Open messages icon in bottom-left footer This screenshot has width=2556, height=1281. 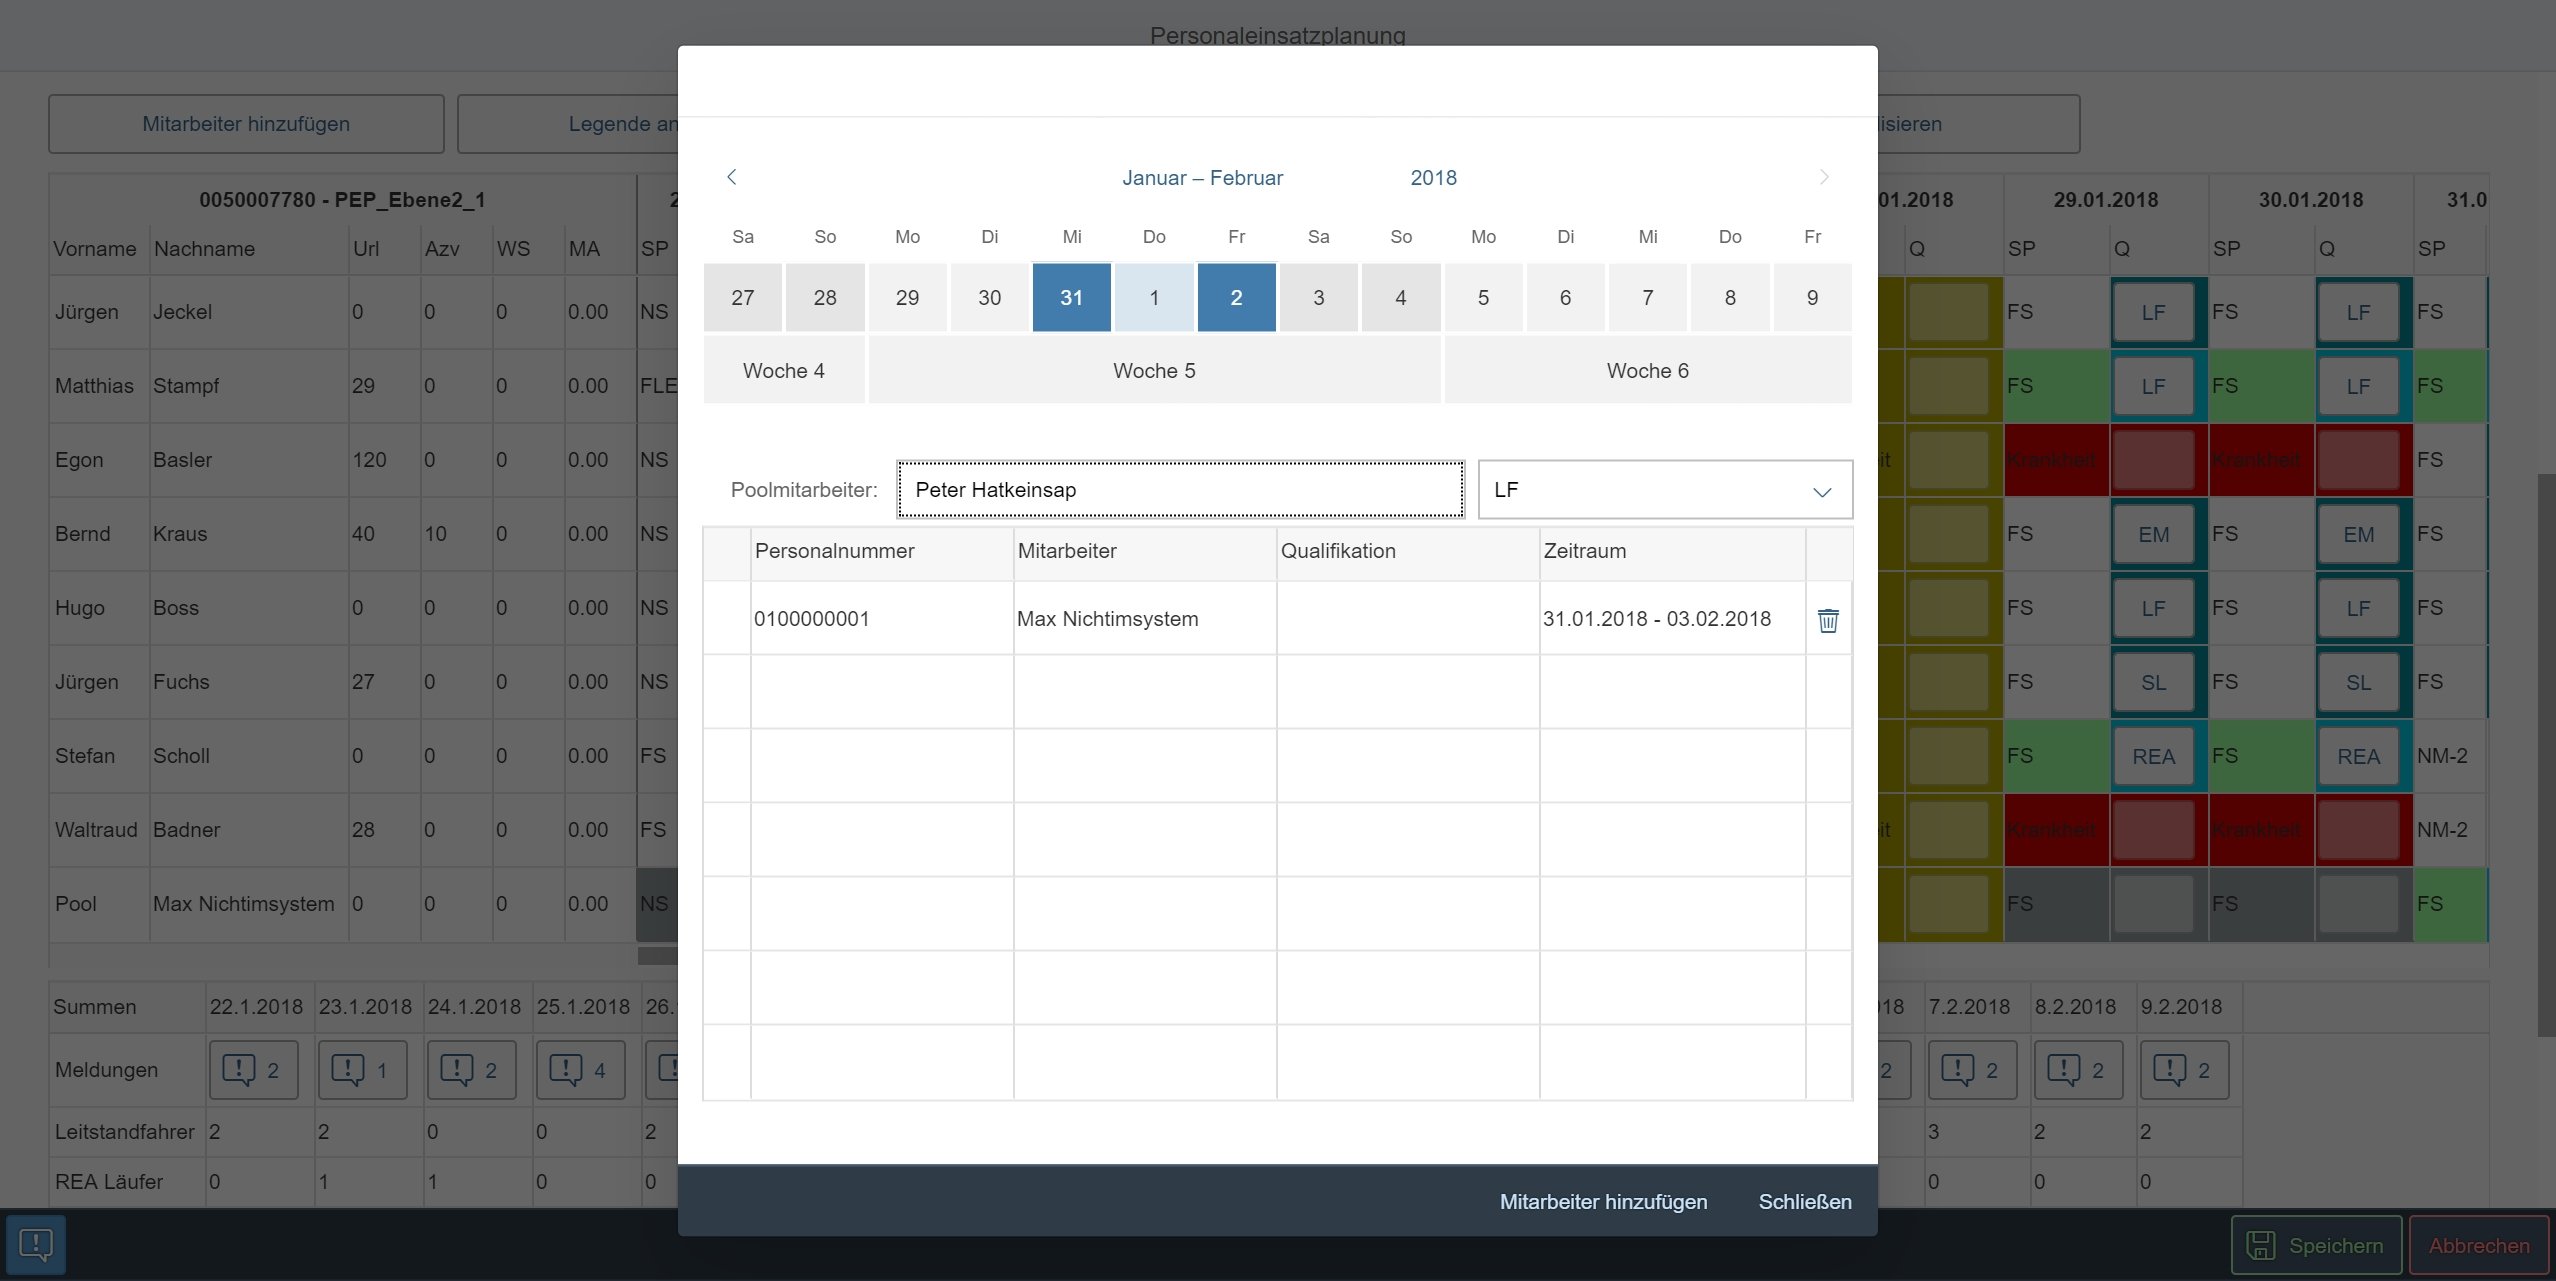36,1244
